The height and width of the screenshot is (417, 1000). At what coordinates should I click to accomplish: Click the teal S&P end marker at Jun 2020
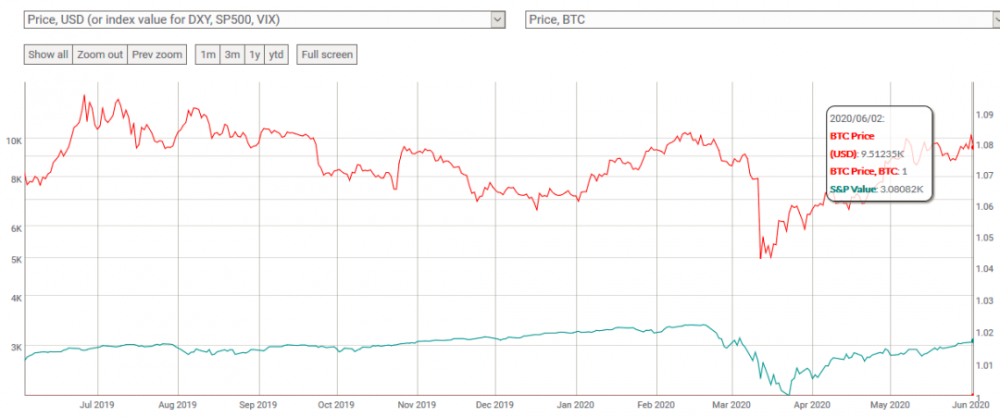pyautogui.click(x=973, y=341)
